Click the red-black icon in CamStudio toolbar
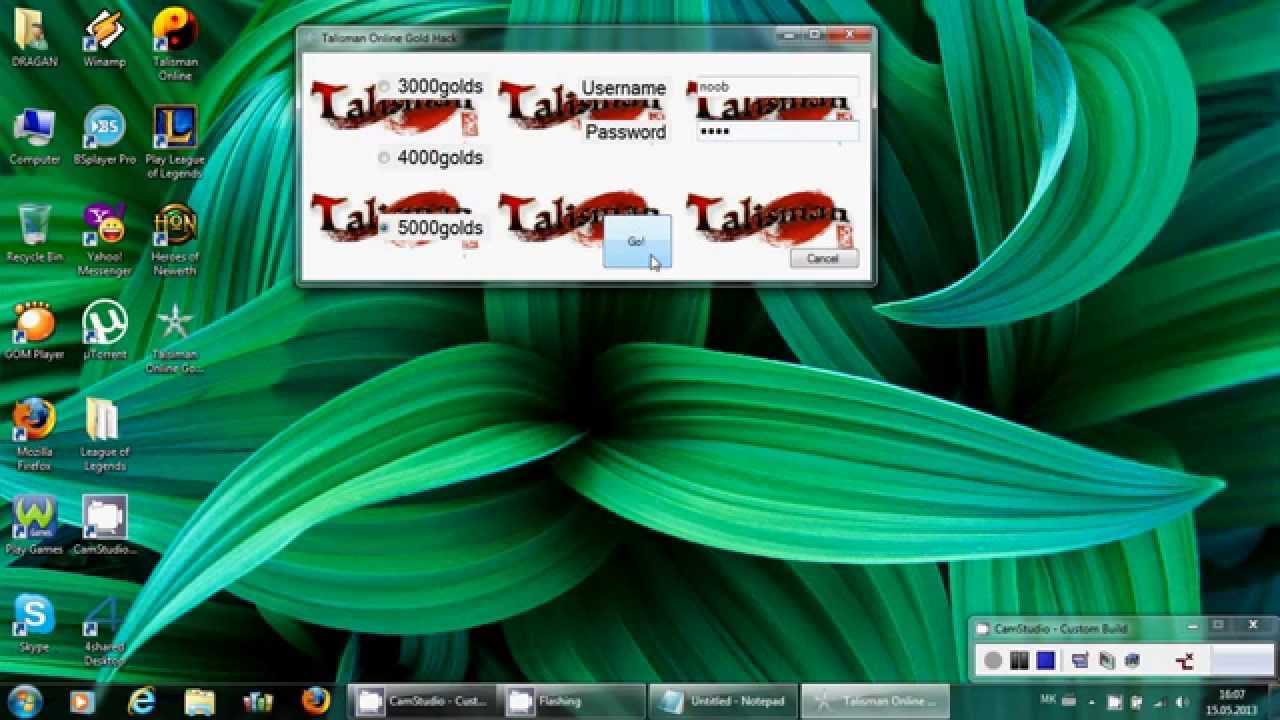 pos(1185,660)
